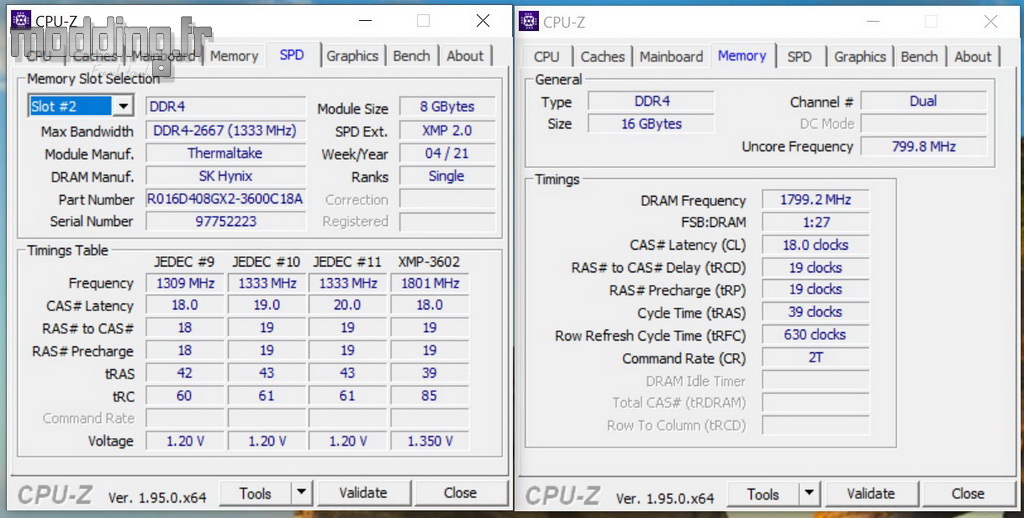Maximize the left CPU-Z window
Screen dimensions: 1024x518
point(423,21)
